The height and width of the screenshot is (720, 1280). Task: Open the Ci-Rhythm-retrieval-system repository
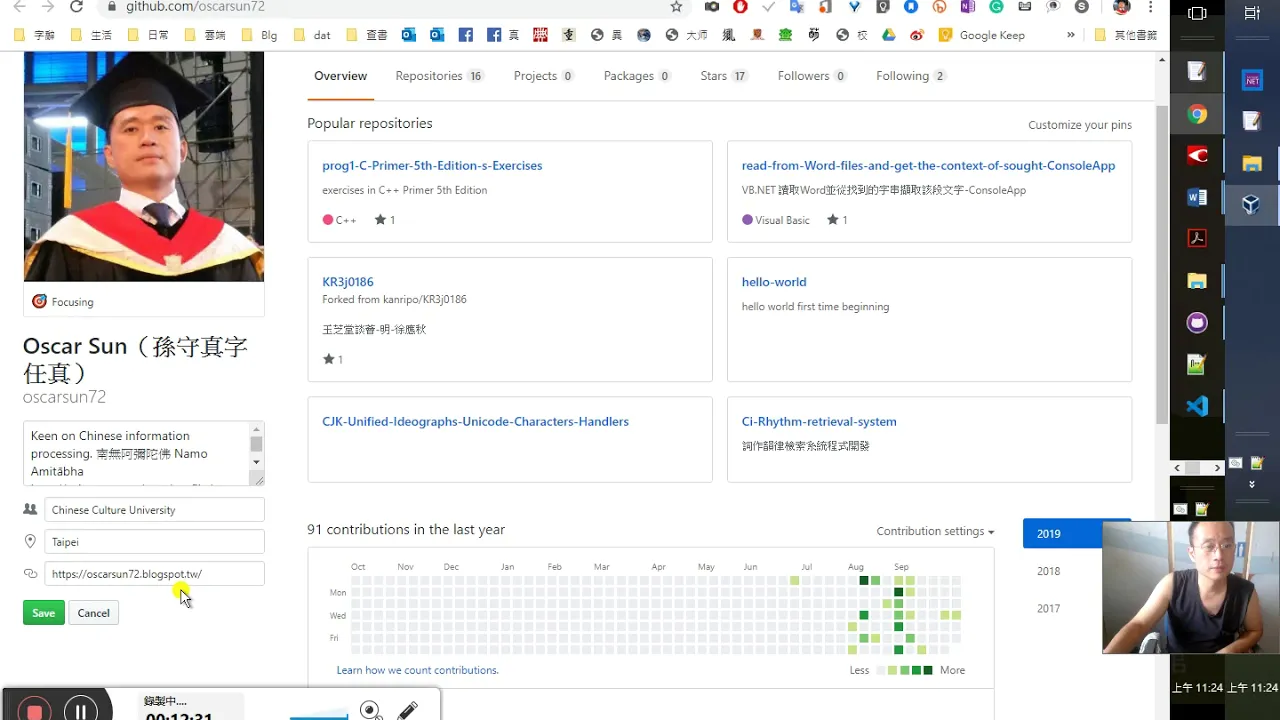point(819,422)
